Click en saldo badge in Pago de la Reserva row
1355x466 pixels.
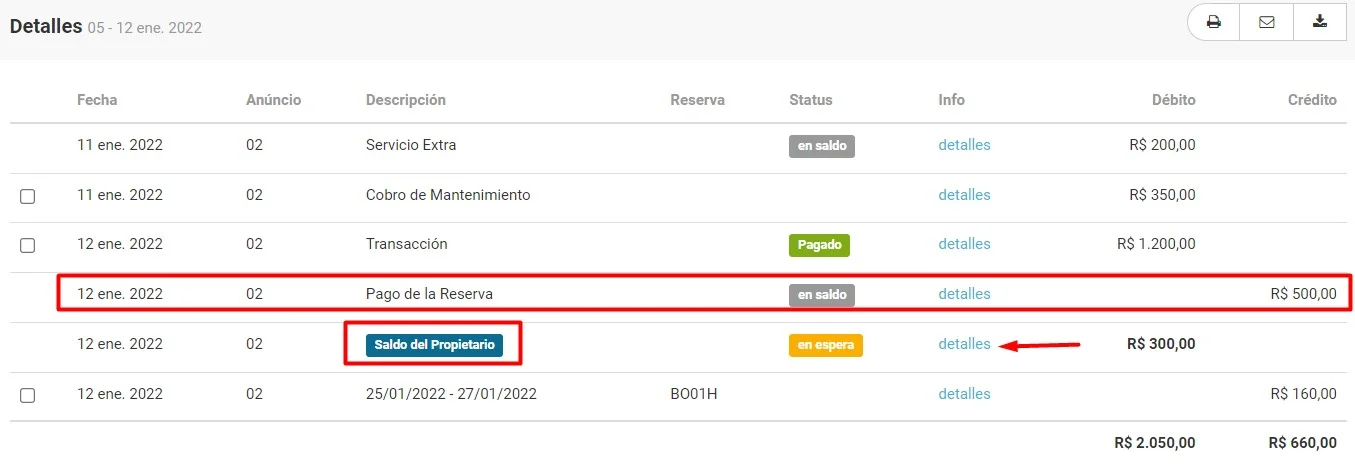click(822, 295)
